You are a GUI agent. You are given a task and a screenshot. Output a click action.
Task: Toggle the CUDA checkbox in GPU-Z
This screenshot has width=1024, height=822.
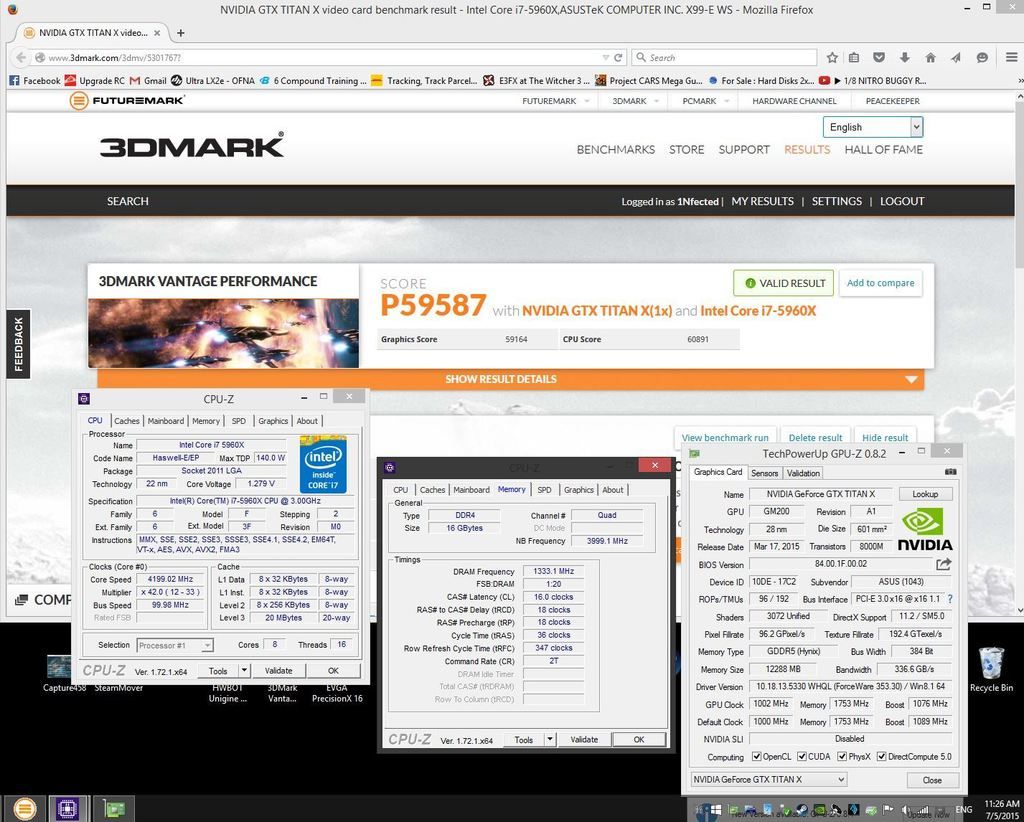[x=801, y=756]
